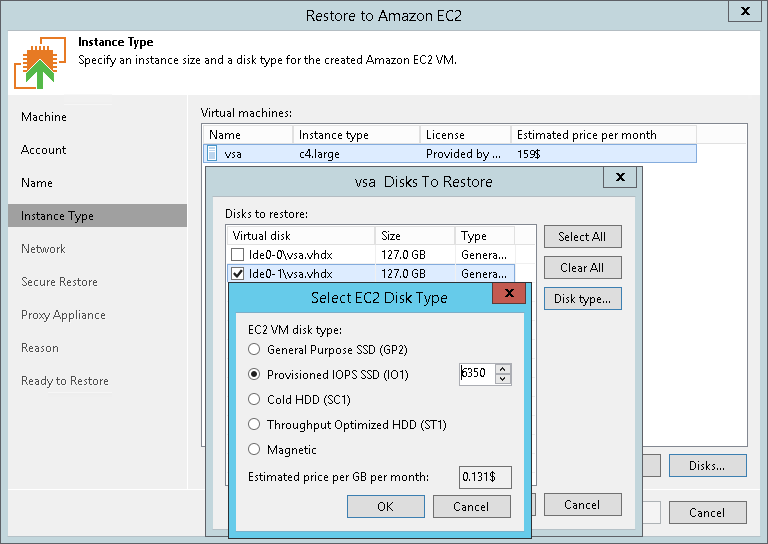
Task: Select the c4.large instance type cell
Action: (x=319, y=154)
